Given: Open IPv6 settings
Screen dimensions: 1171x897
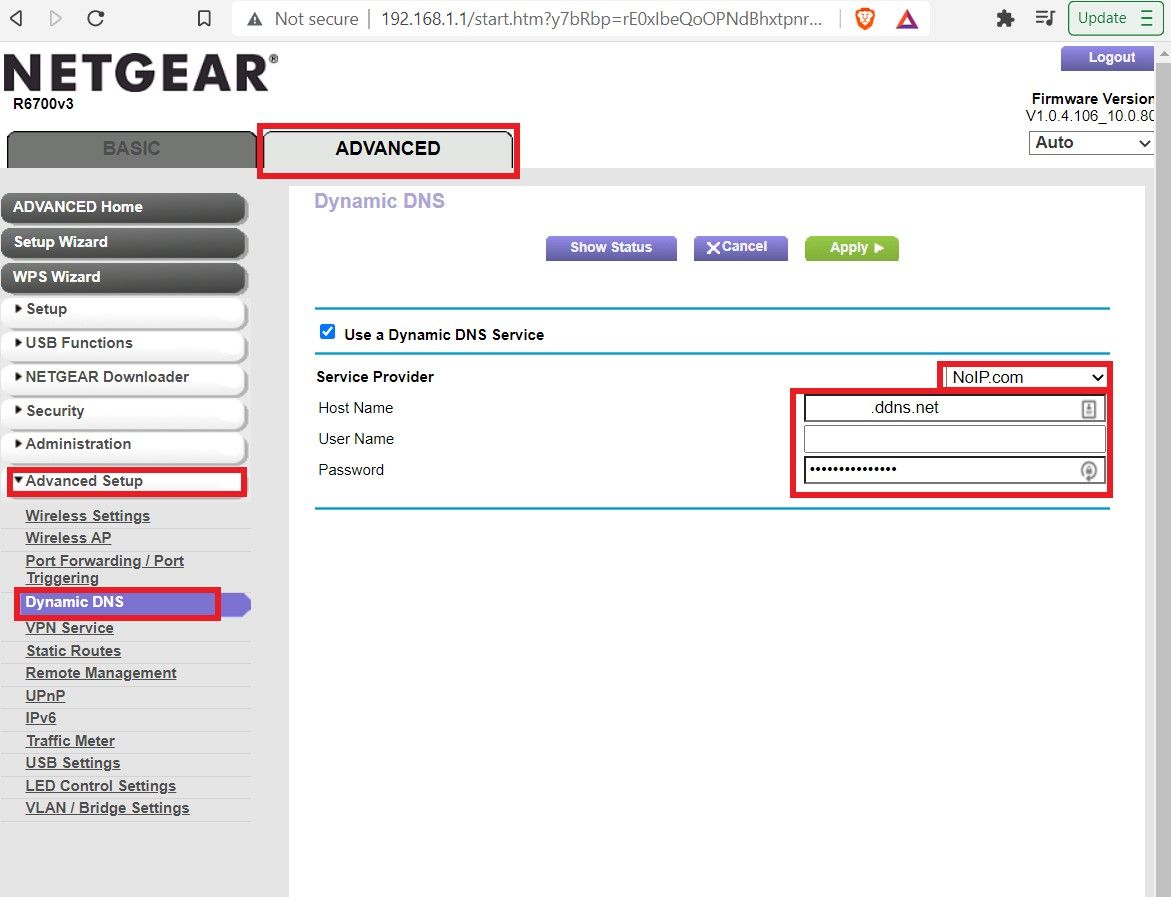Looking at the screenshot, I should coord(40,718).
